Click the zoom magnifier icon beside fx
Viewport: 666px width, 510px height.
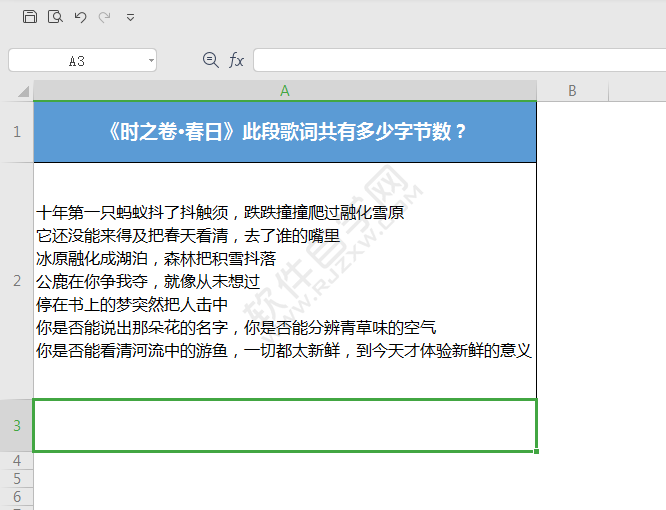coord(211,60)
